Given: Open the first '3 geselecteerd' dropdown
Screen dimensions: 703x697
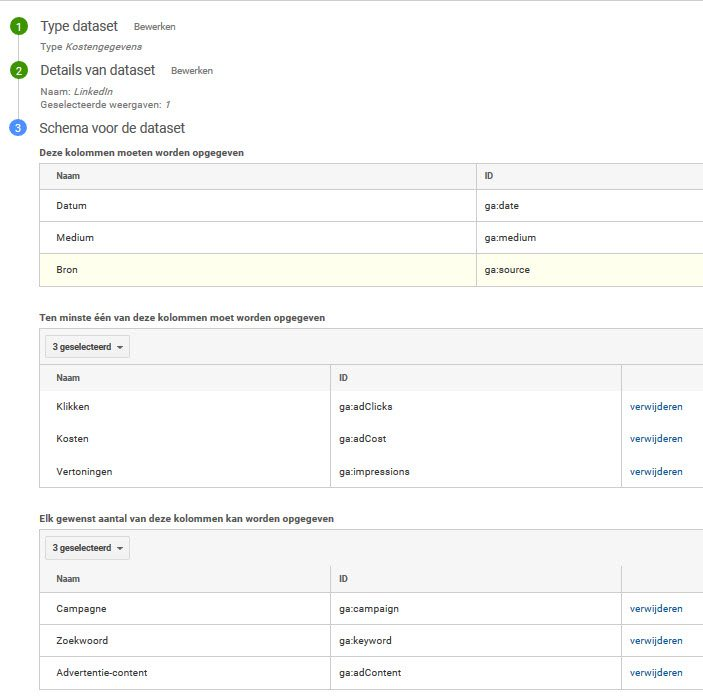Looking at the screenshot, I should coord(87,346).
